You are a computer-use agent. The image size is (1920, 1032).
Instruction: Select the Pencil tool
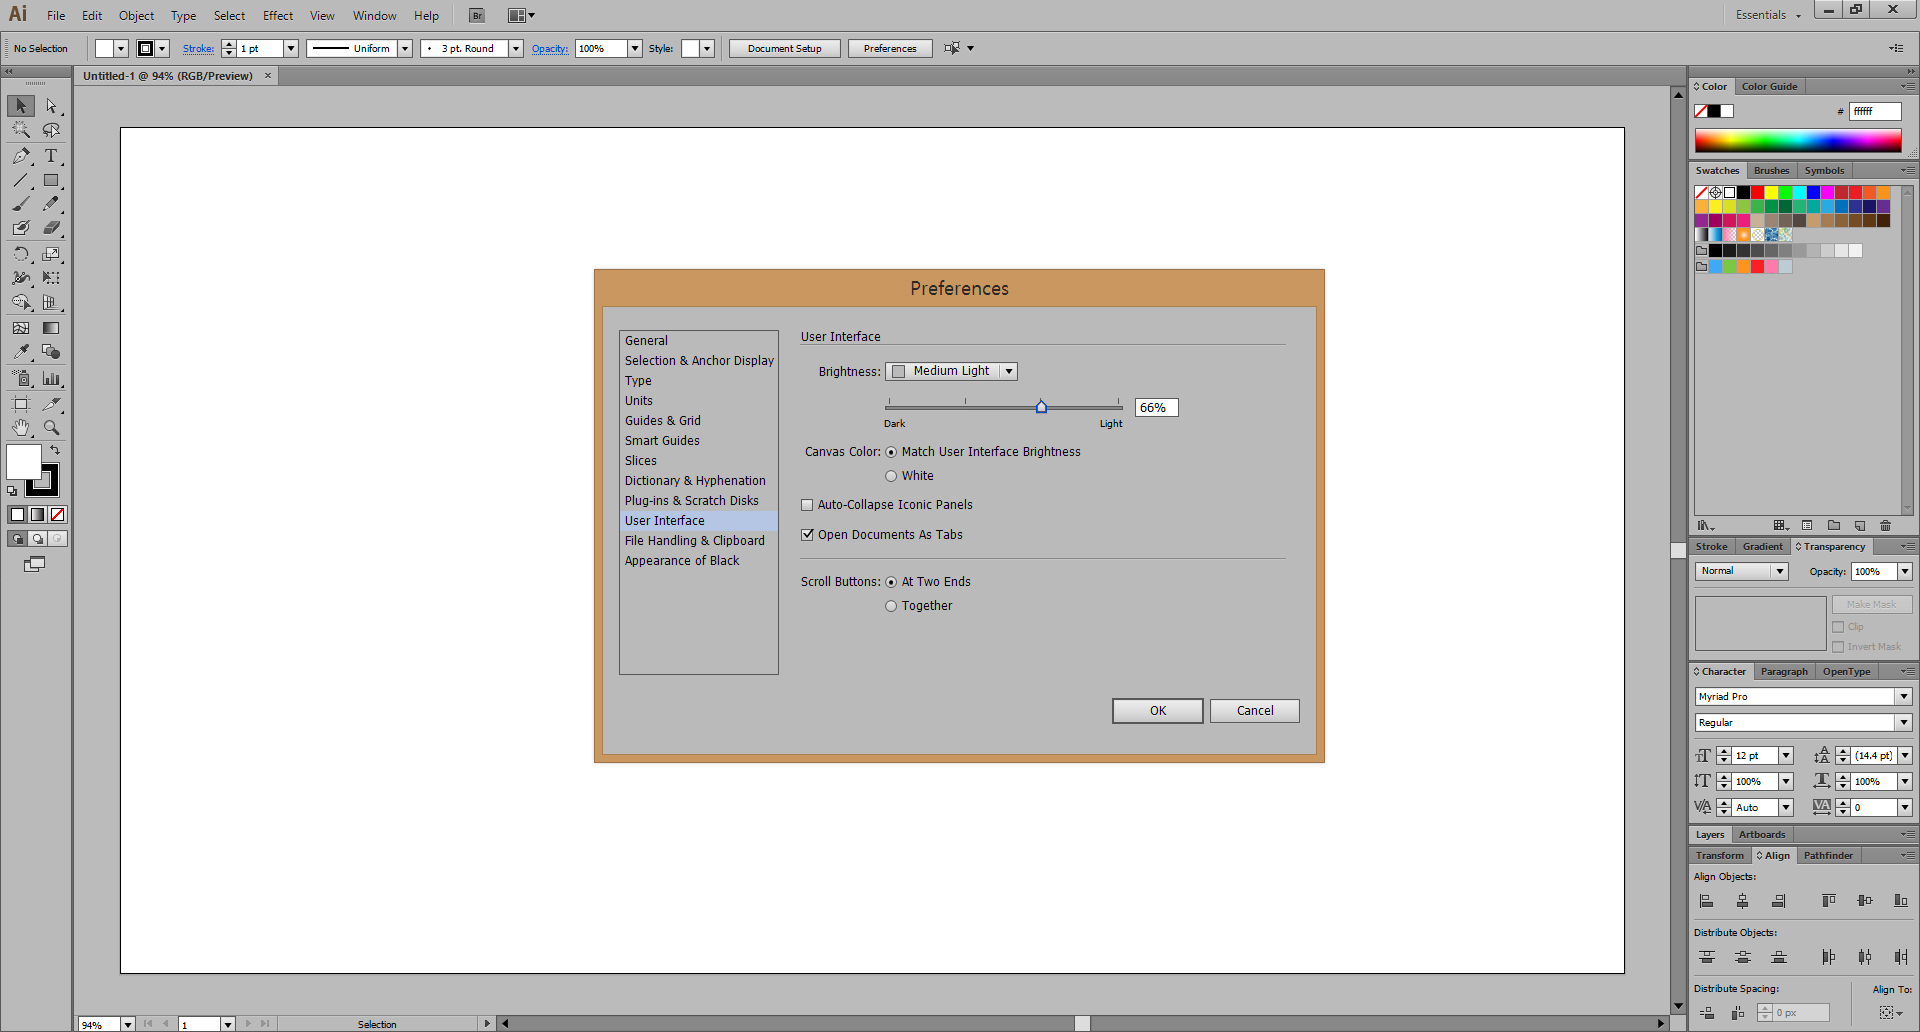tap(51, 204)
